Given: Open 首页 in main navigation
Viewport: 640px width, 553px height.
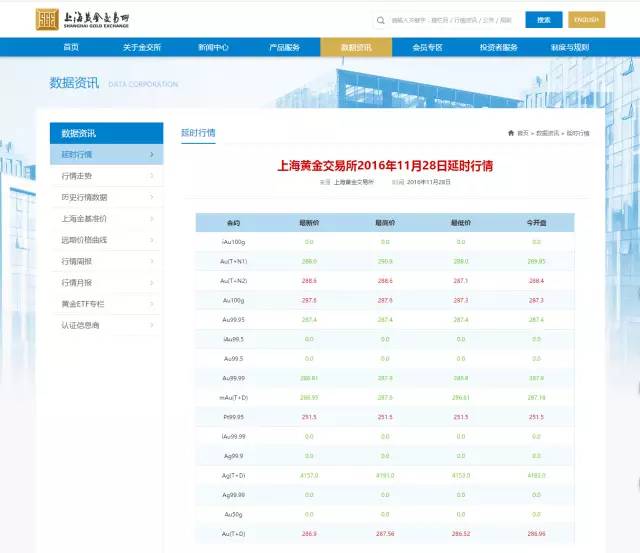Looking at the screenshot, I should tap(71, 47).
